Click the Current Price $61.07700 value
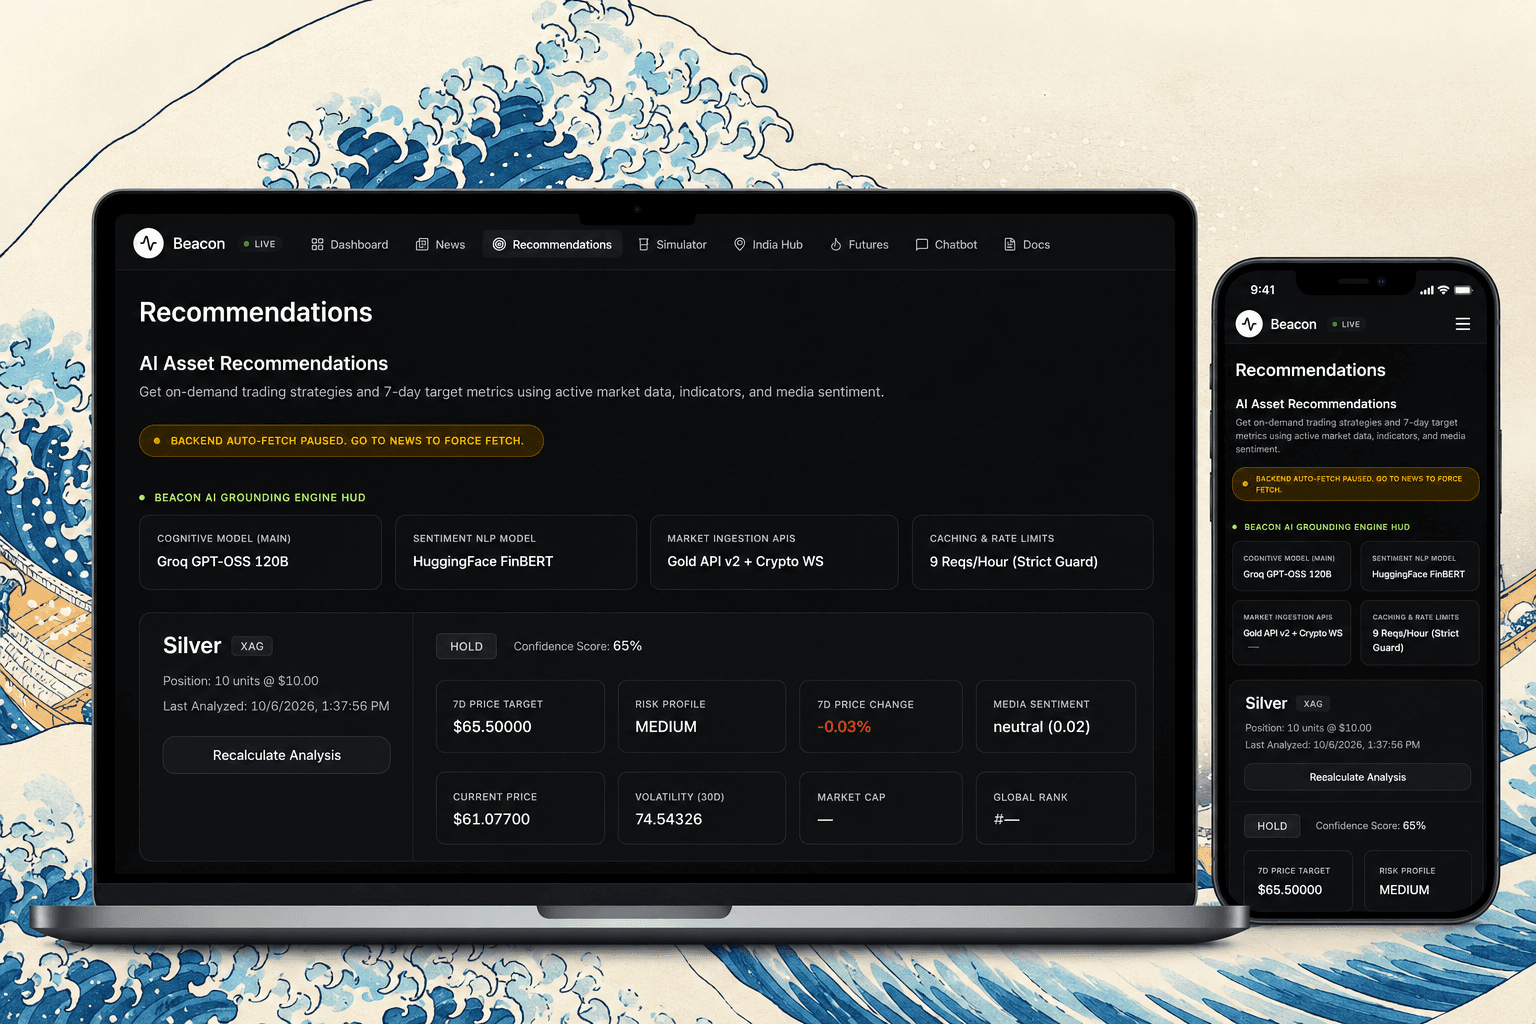The height and width of the screenshot is (1024, 1536). (491, 819)
